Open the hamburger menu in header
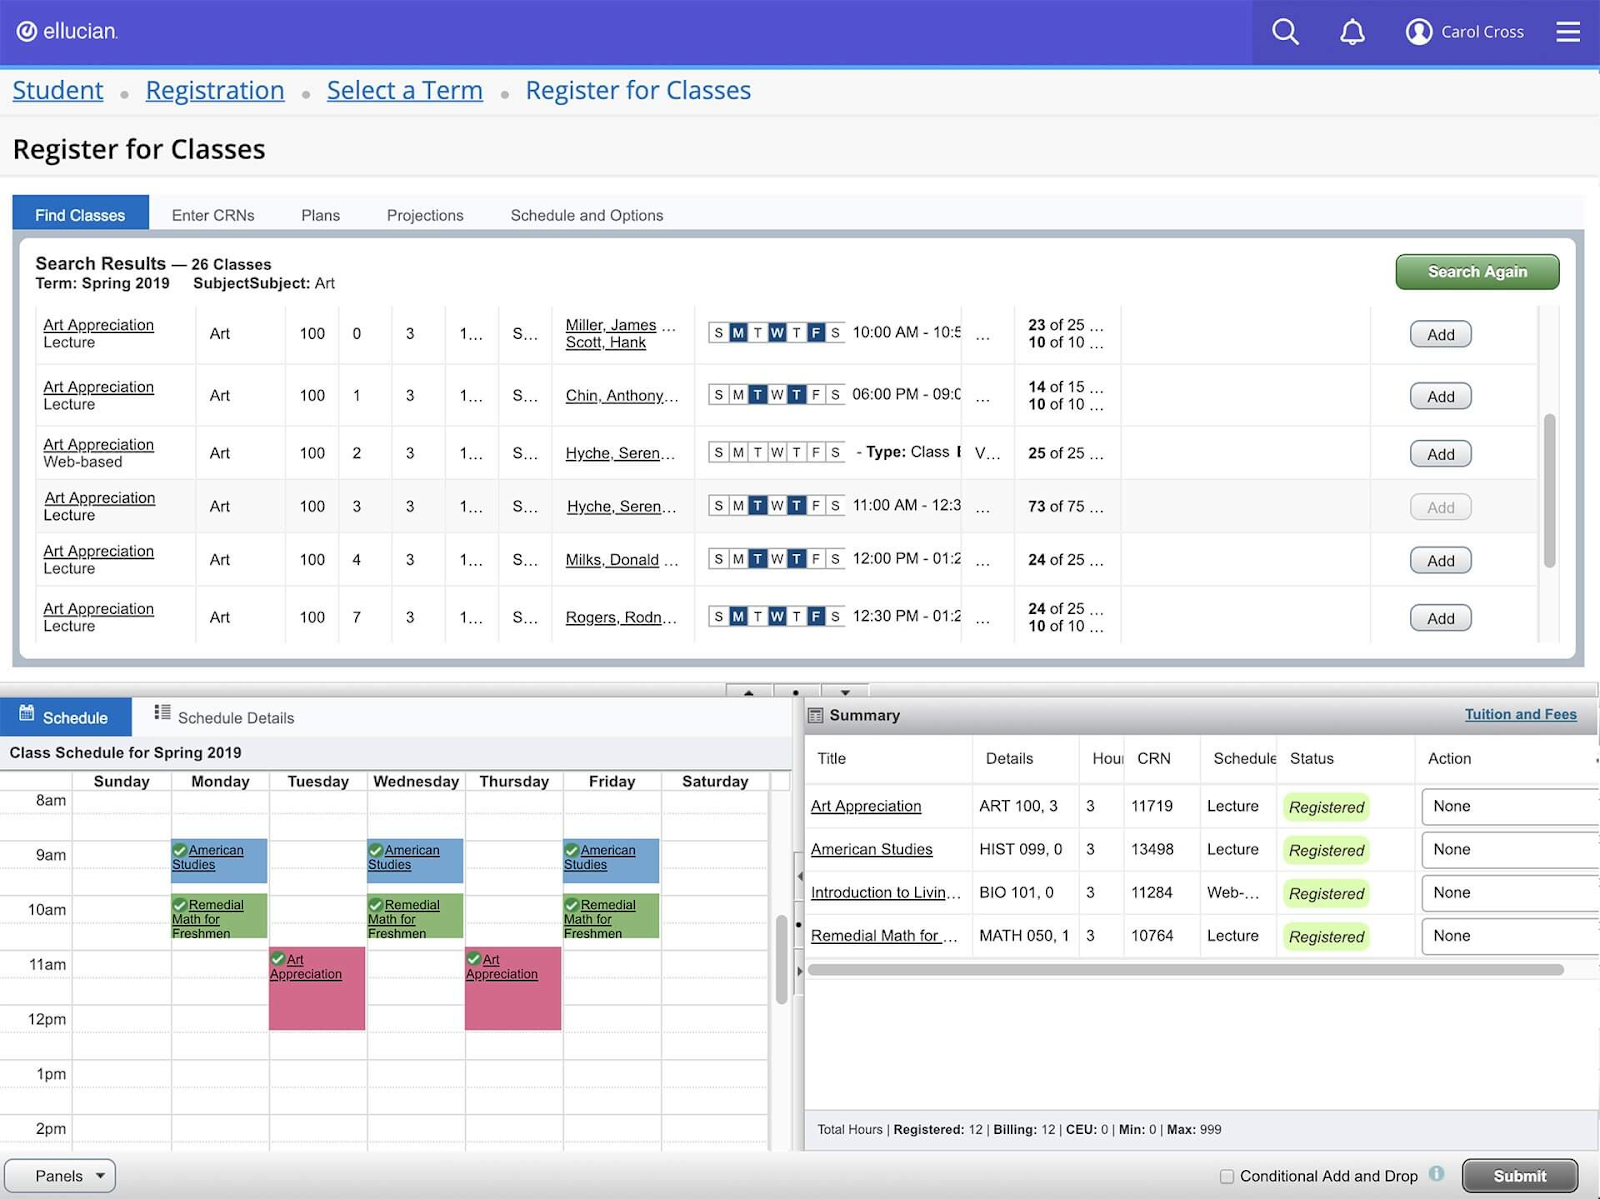The image size is (1600, 1199). [1568, 32]
